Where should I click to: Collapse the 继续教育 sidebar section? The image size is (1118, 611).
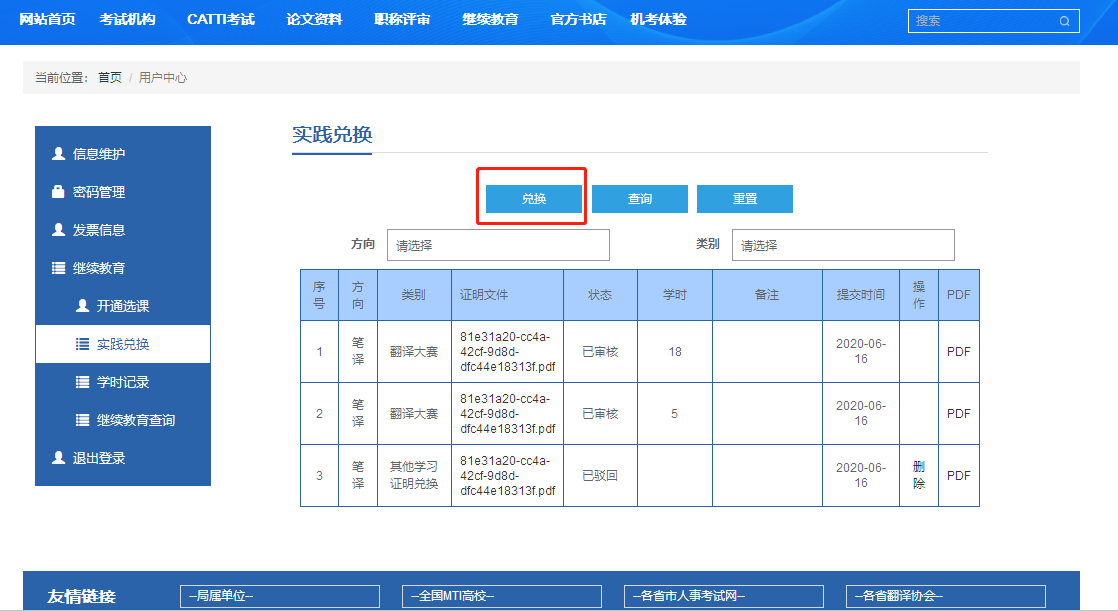[98, 268]
